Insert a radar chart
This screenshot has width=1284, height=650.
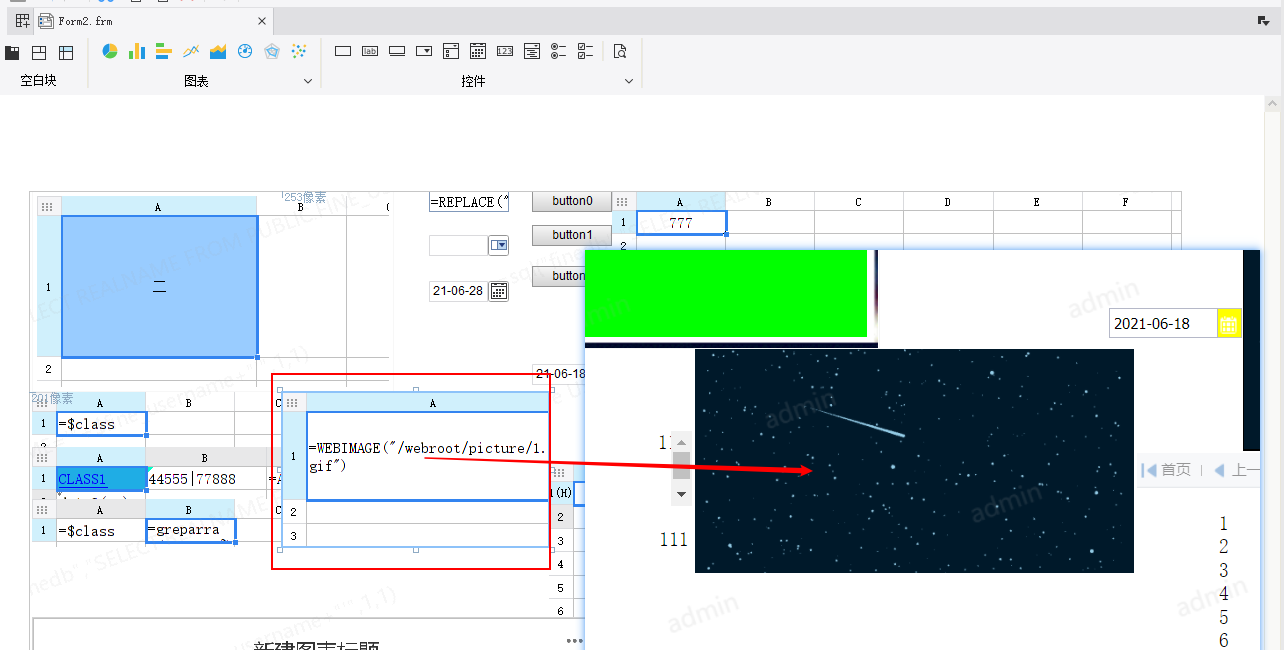pyautogui.click(x=272, y=51)
